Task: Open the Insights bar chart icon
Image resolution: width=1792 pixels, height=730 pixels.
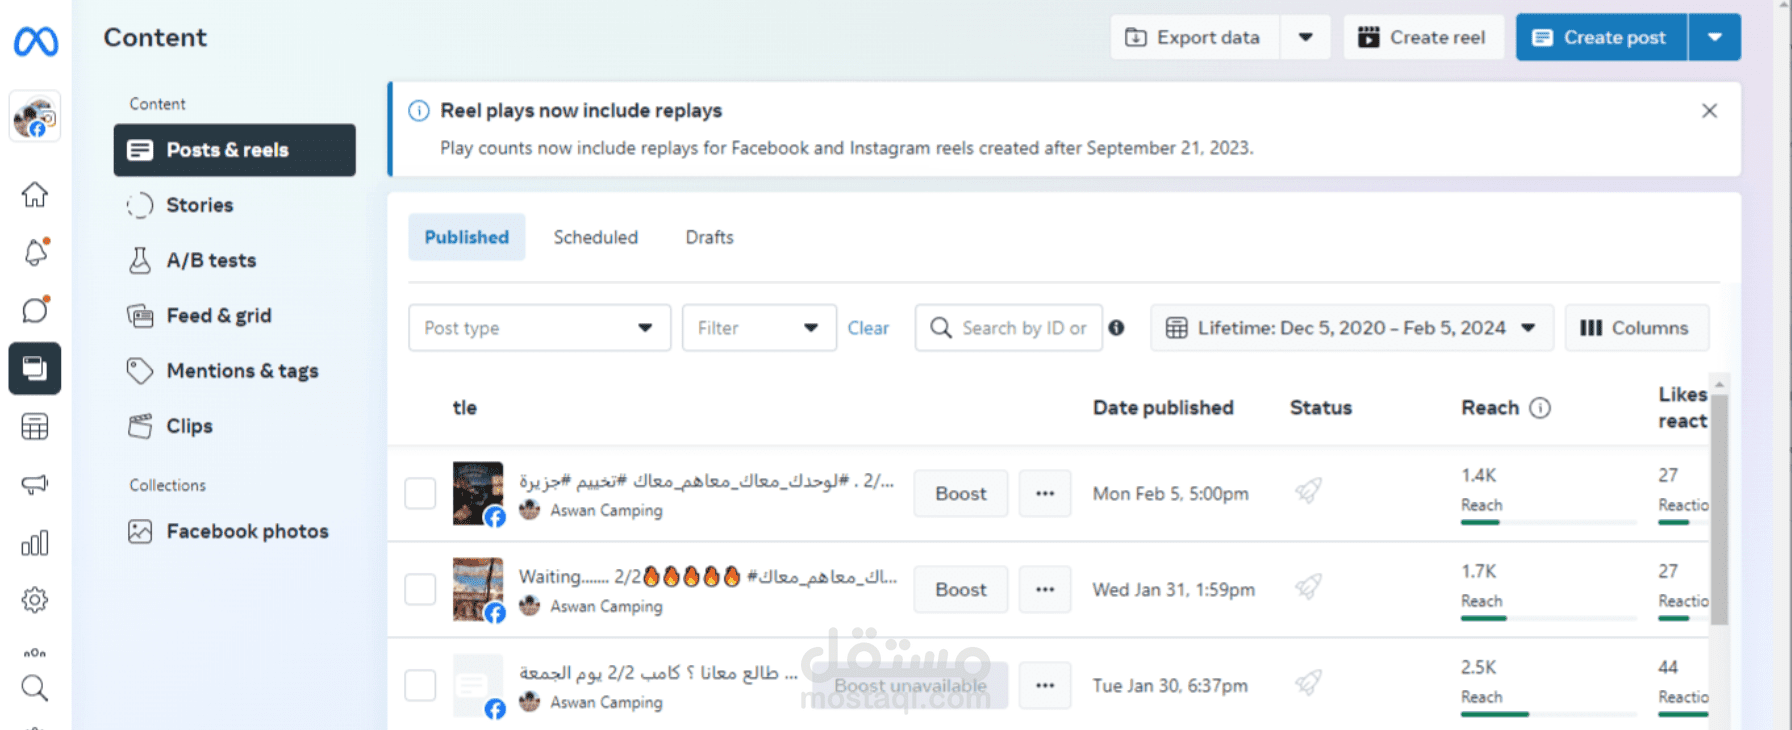Action: coord(35,543)
